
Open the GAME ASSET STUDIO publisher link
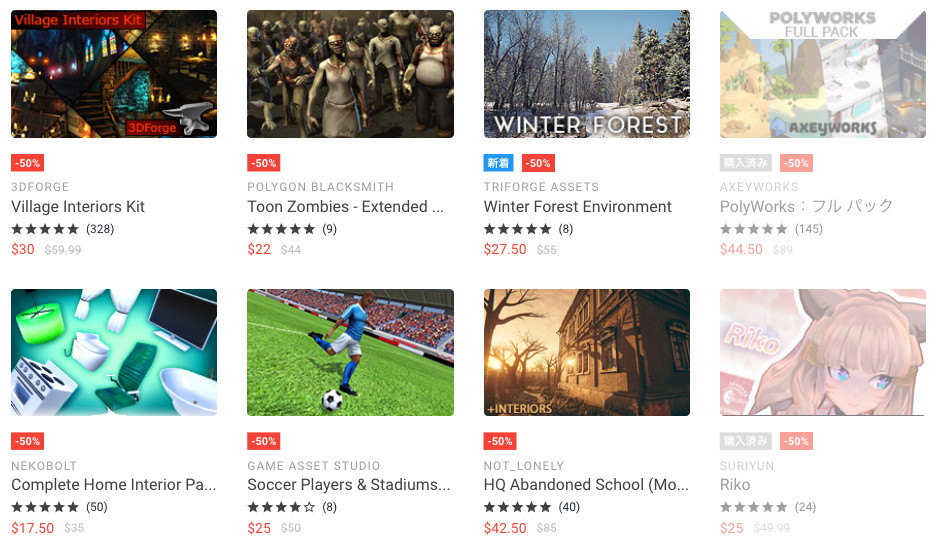pos(314,466)
